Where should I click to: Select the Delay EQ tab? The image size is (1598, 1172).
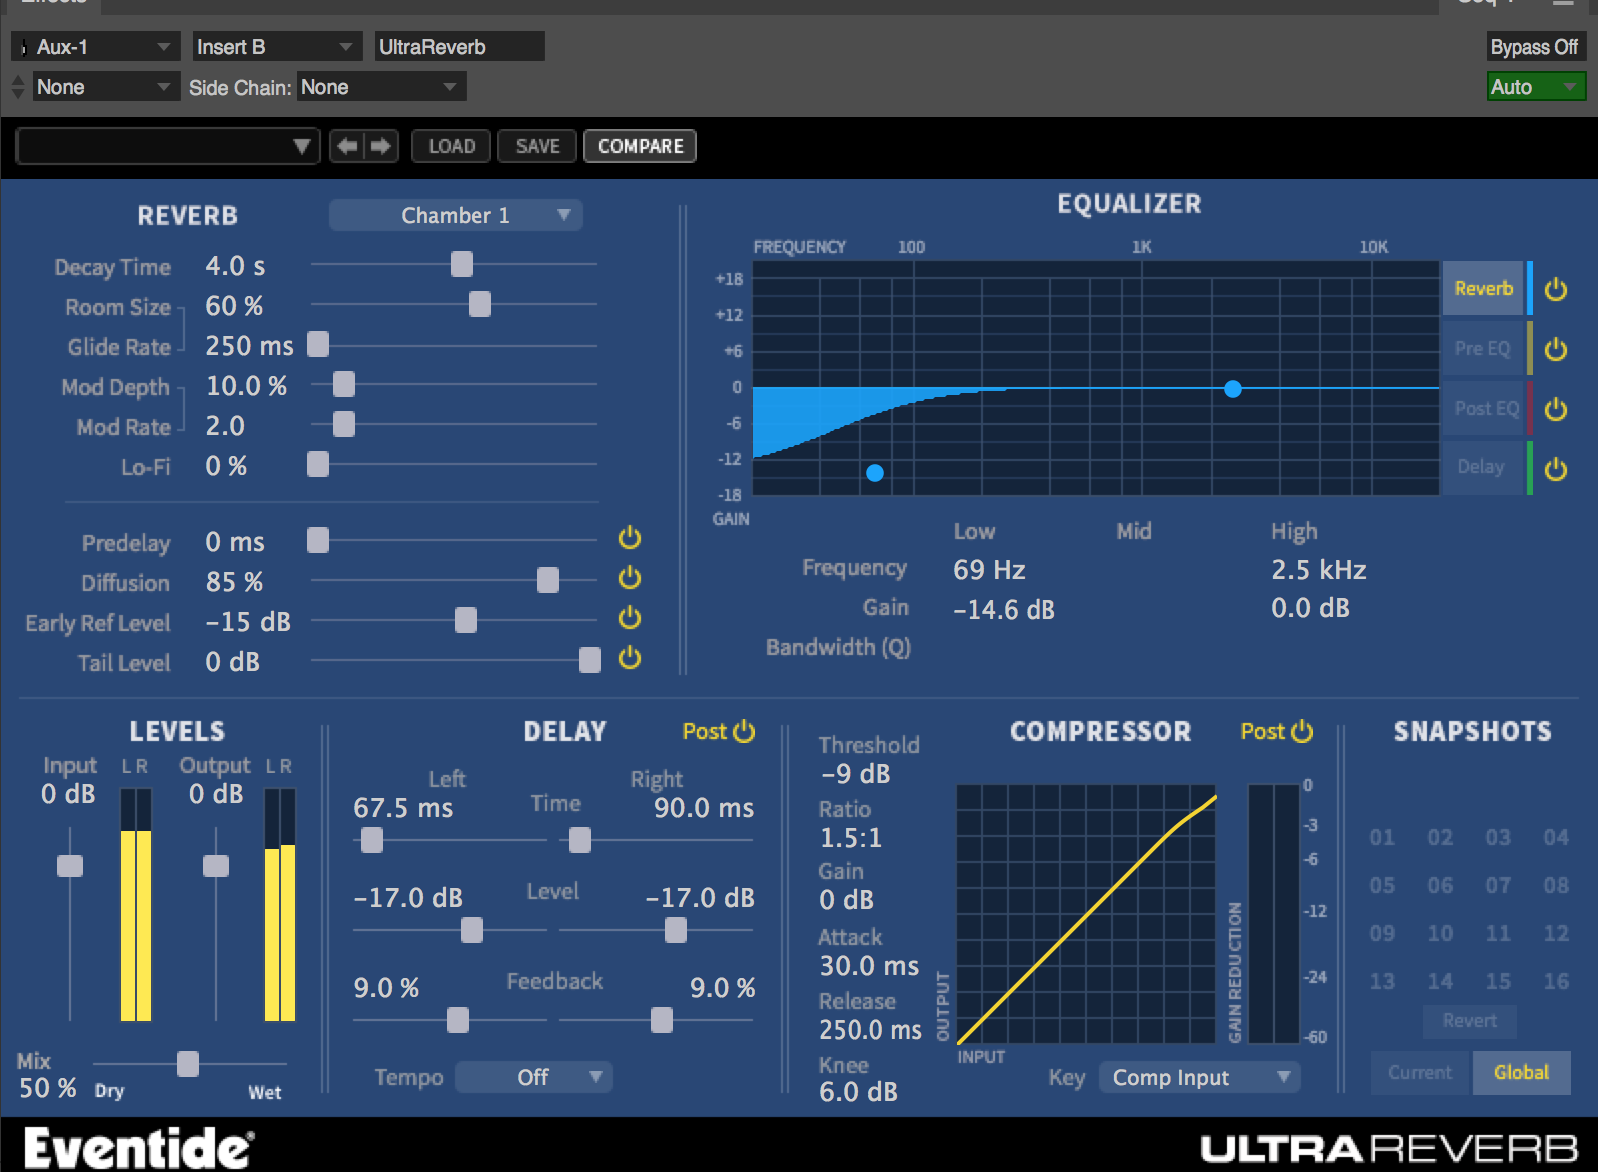click(1483, 467)
